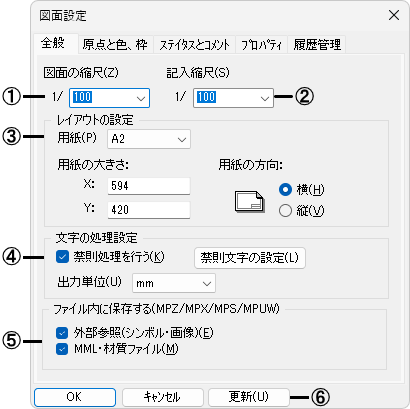Viewport: 410px width, 409px height.
Task: Click the キャンセル button
Action: click(163, 397)
